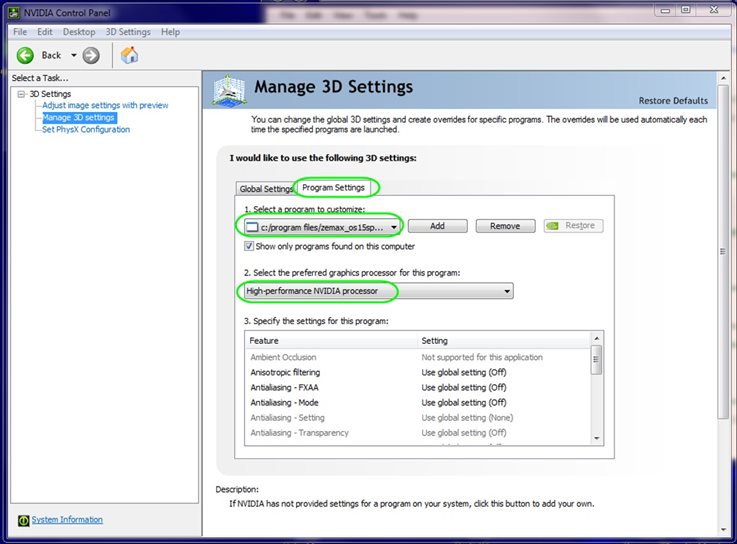Click Restore Defaults link
Viewport: 737px width, 544px height.
click(673, 101)
